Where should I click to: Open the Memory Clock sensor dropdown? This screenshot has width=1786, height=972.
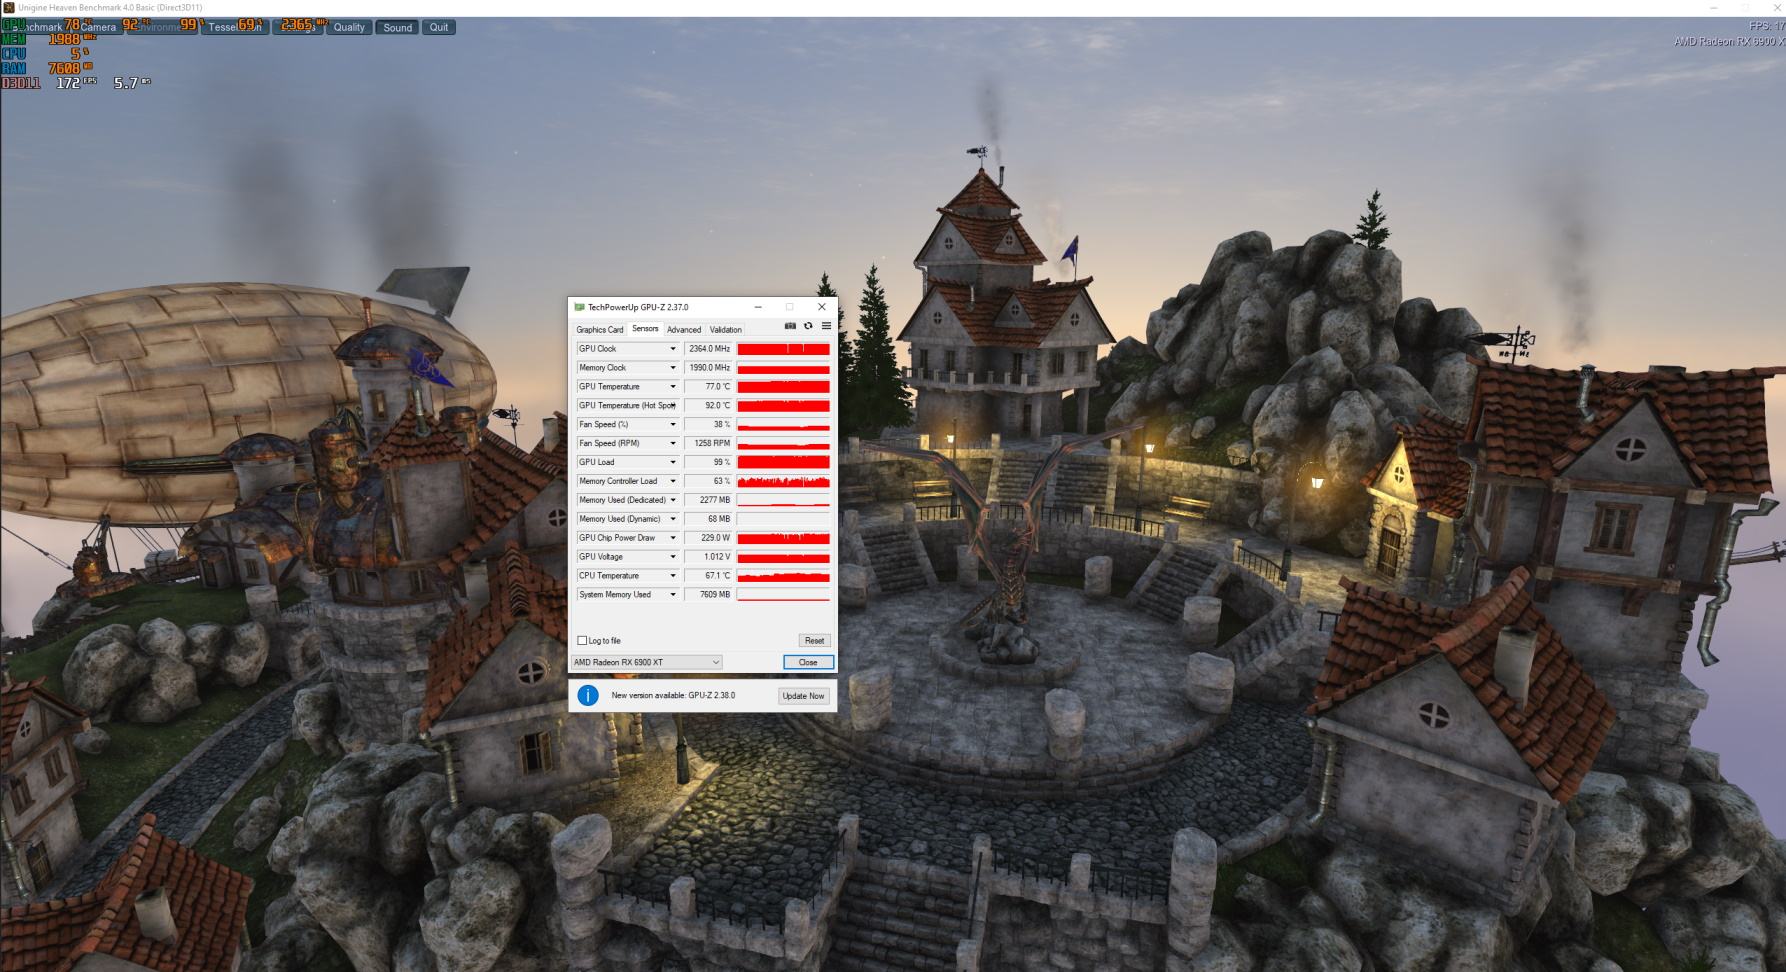[x=673, y=368]
